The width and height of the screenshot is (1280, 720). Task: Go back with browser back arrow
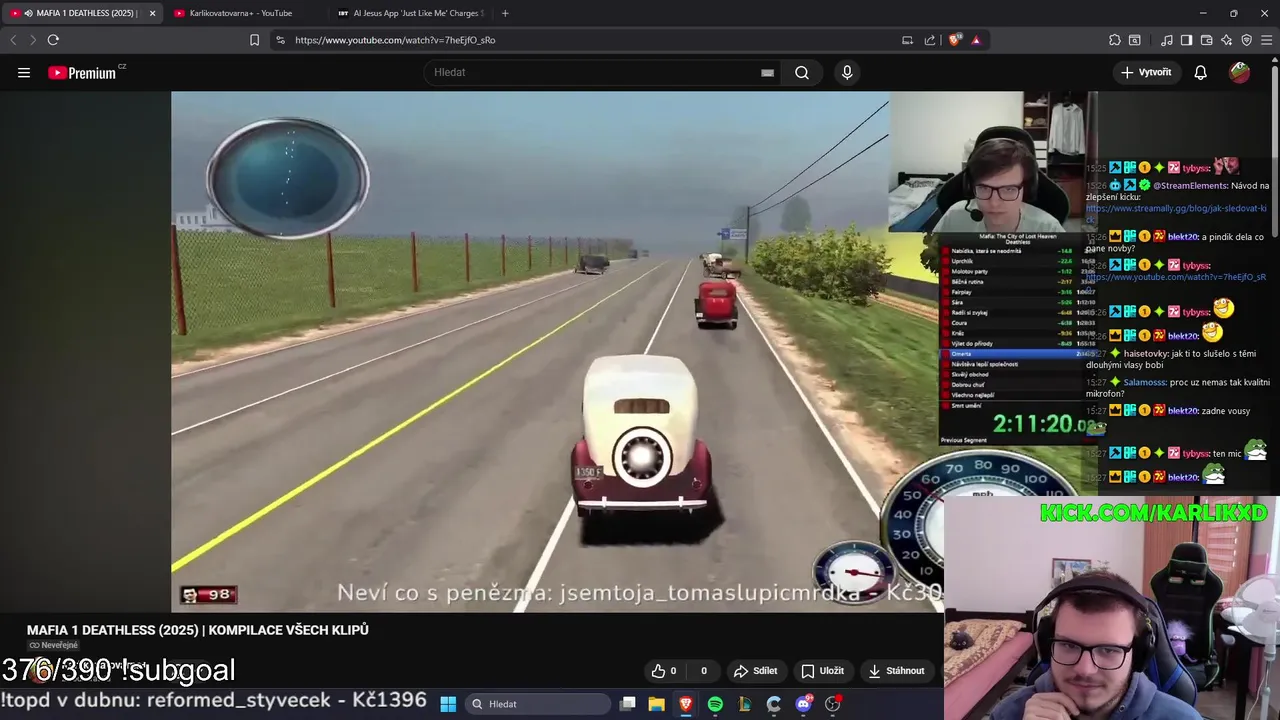tap(13, 40)
